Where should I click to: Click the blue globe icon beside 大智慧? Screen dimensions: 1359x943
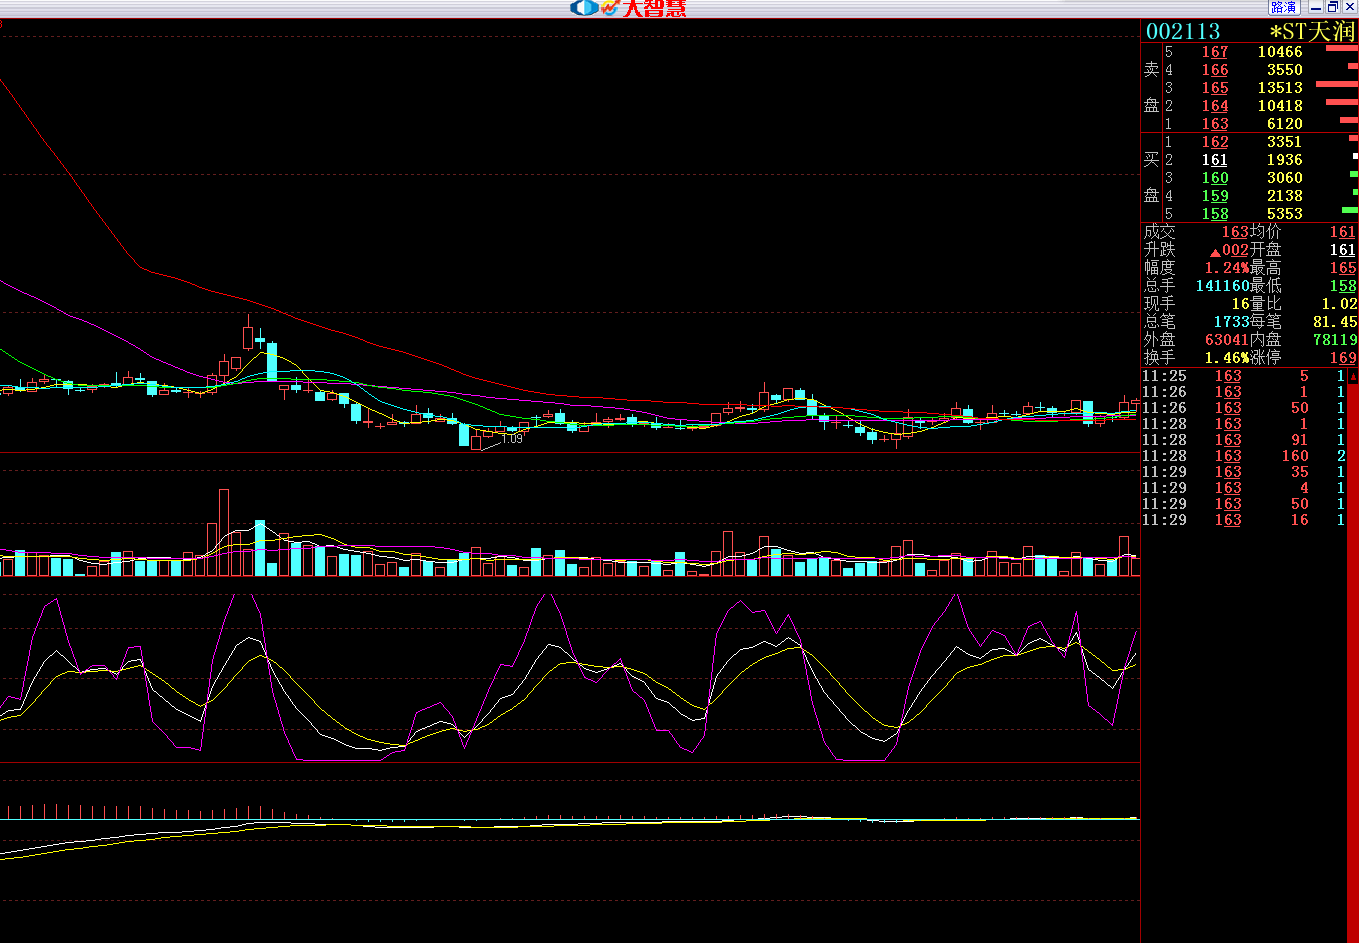click(583, 8)
